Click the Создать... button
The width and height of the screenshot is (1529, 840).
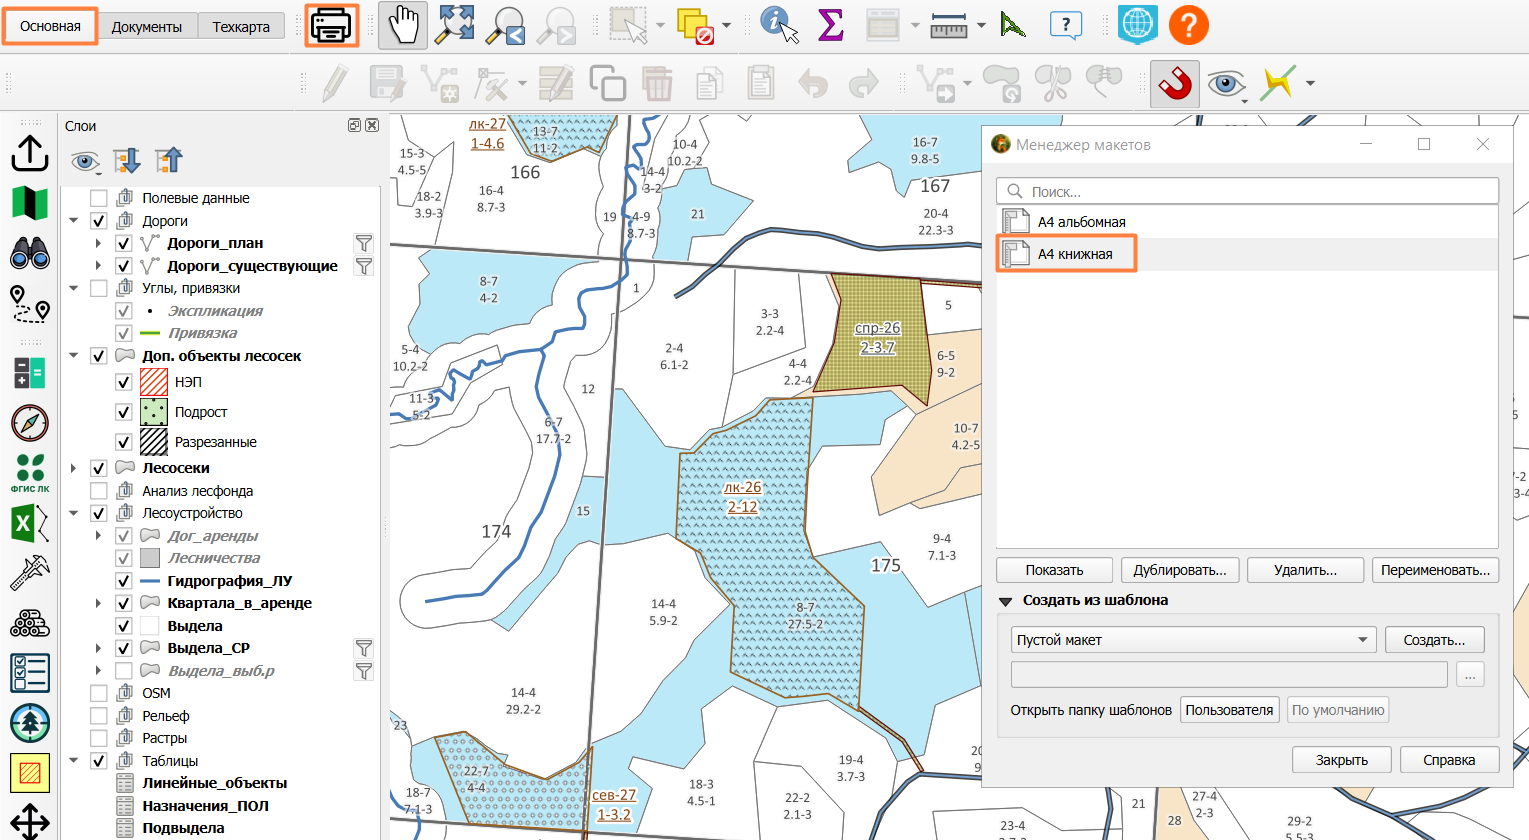point(1434,640)
